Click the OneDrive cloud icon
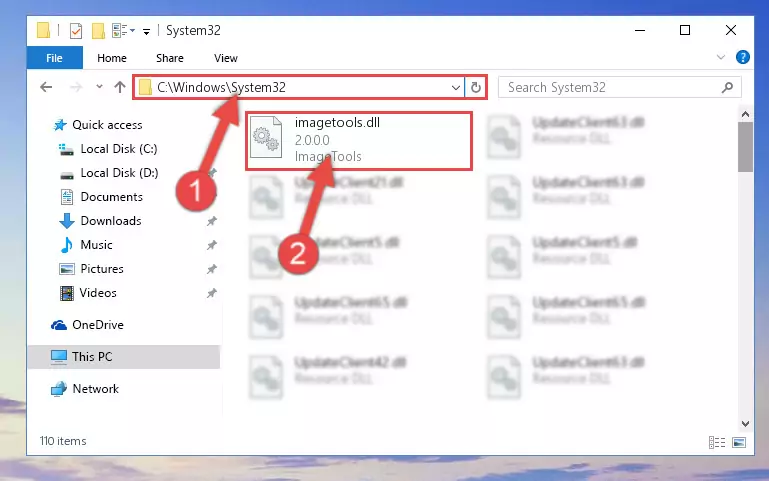Image resolution: width=769 pixels, height=481 pixels. [59, 325]
